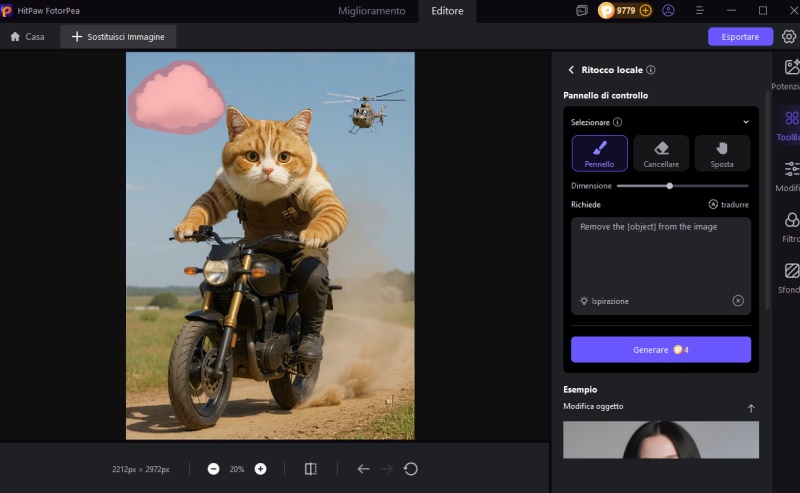Viewport: 800px width, 493px height.
Task: Open the Modifica adjustments sidebar item
Action: tap(788, 176)
